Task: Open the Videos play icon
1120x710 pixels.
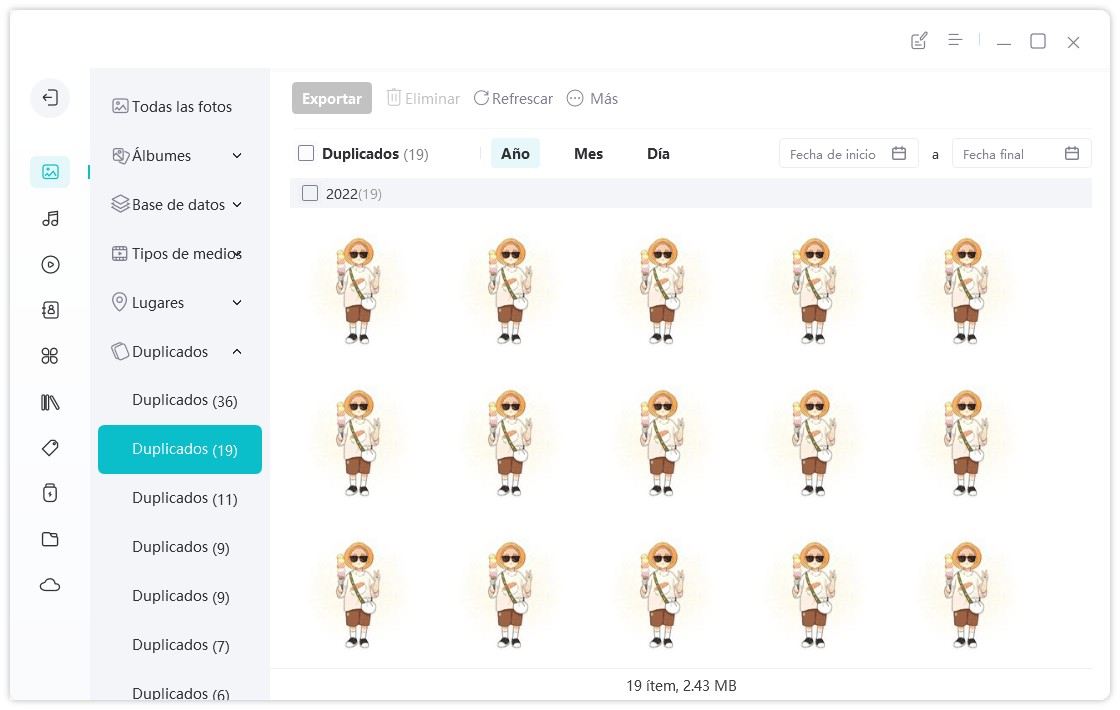Action: pyautogui.click(x=50, y=265)
